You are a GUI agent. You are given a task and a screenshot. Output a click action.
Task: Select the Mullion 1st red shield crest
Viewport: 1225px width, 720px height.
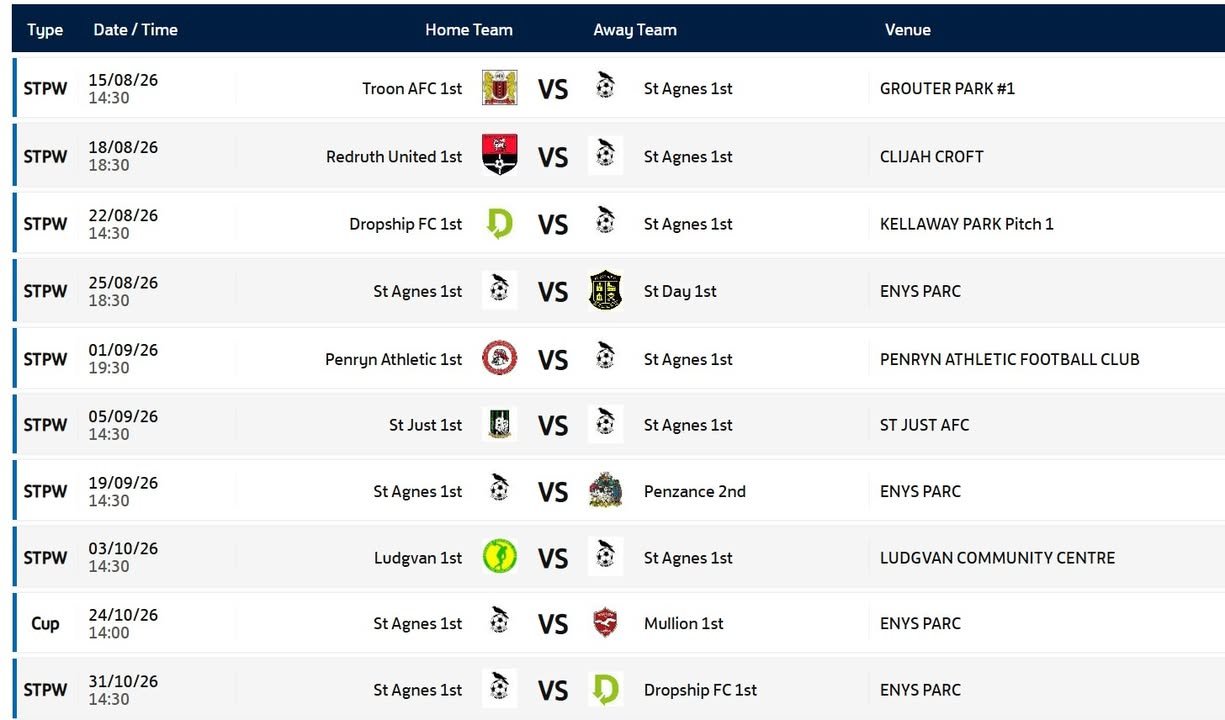[x=605, y=623]
